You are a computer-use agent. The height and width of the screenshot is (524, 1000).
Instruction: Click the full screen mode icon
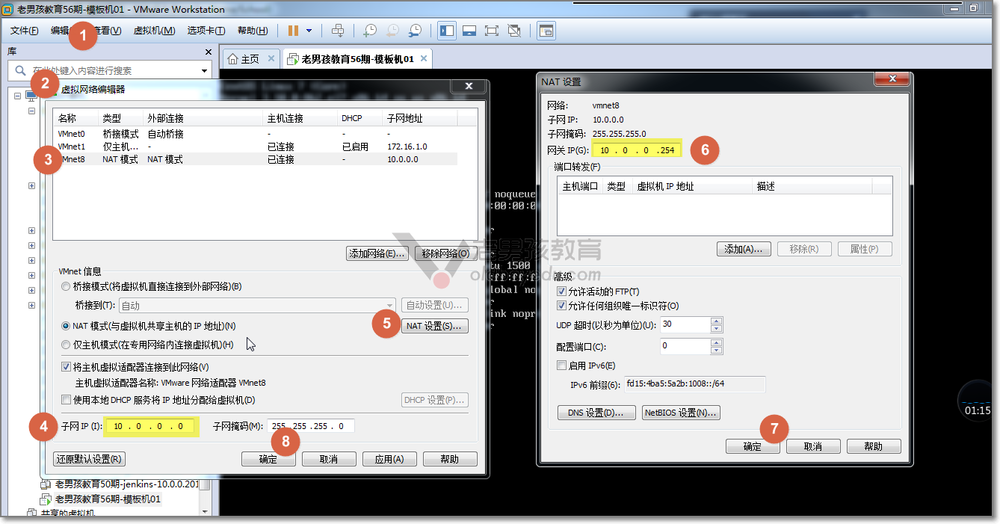point(492,31)
